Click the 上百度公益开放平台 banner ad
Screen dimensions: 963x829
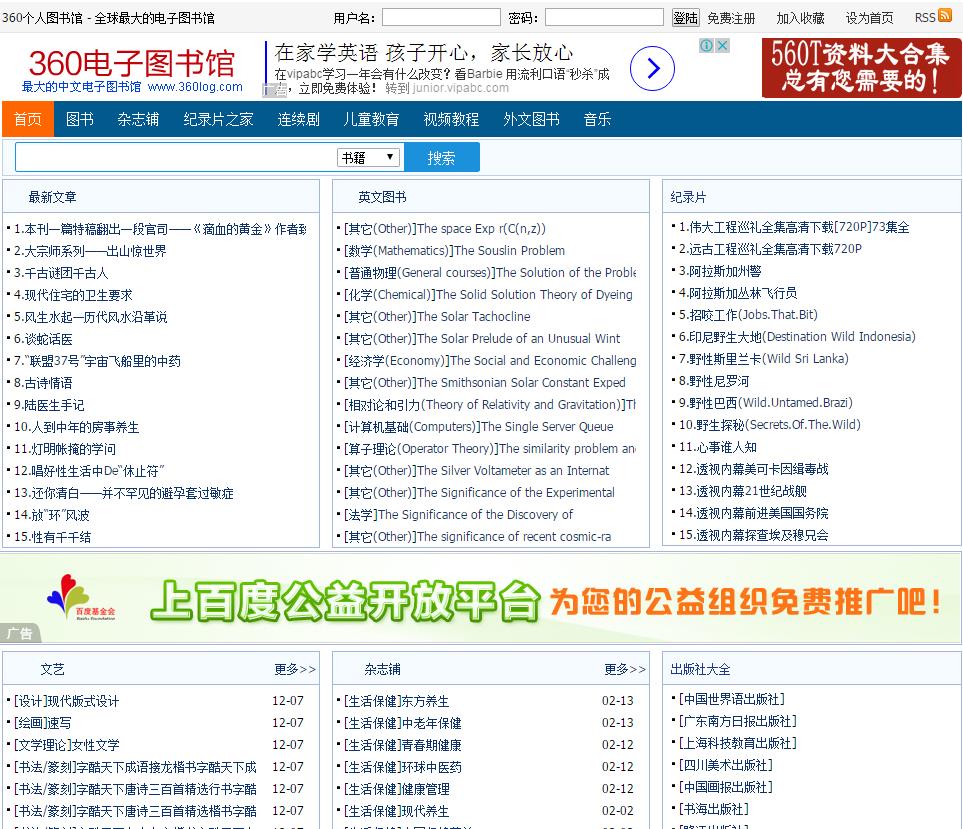pyautogui.click(x=481, y=599)
